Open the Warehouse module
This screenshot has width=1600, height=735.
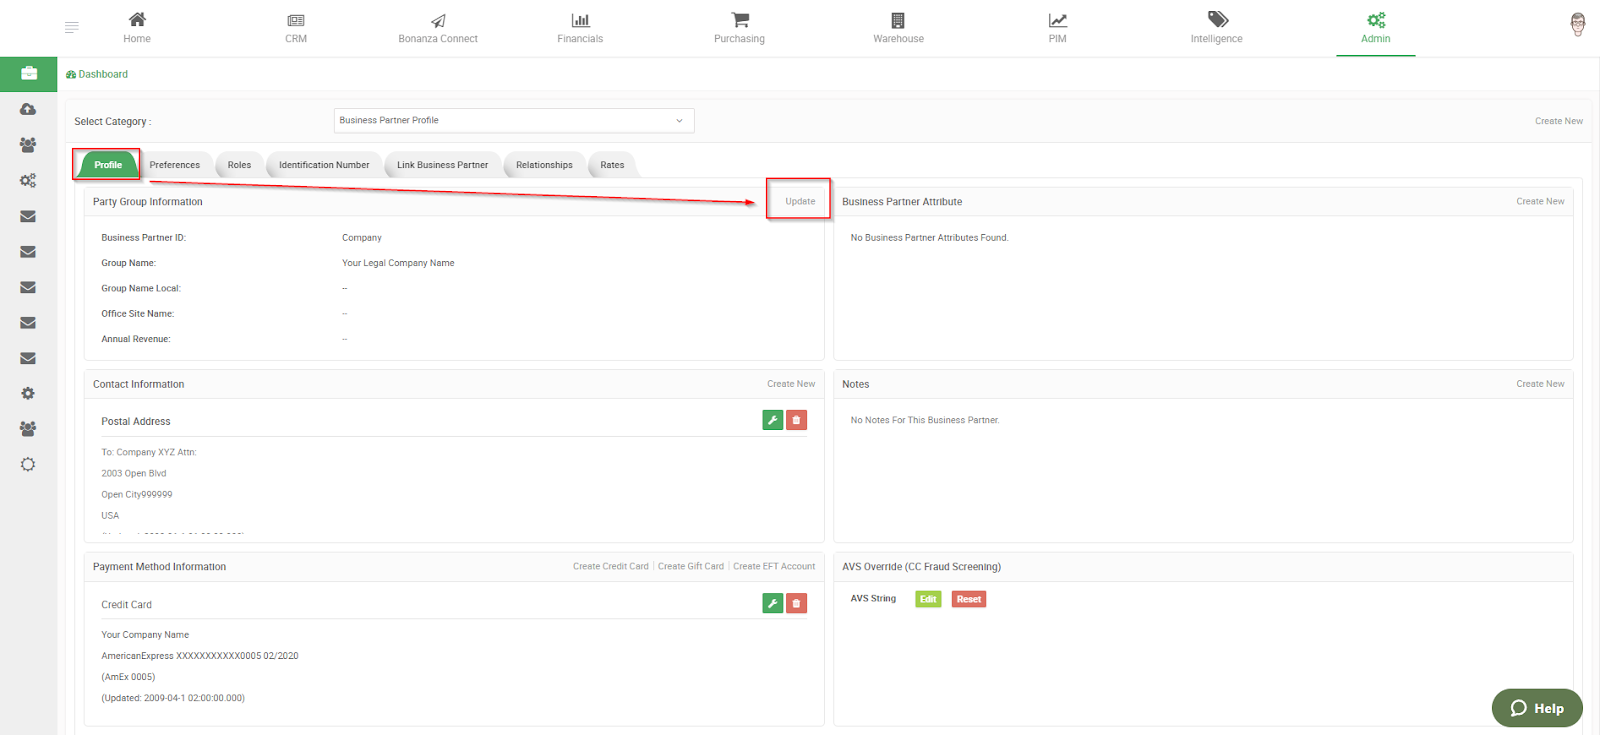click(x=898, y=28)
